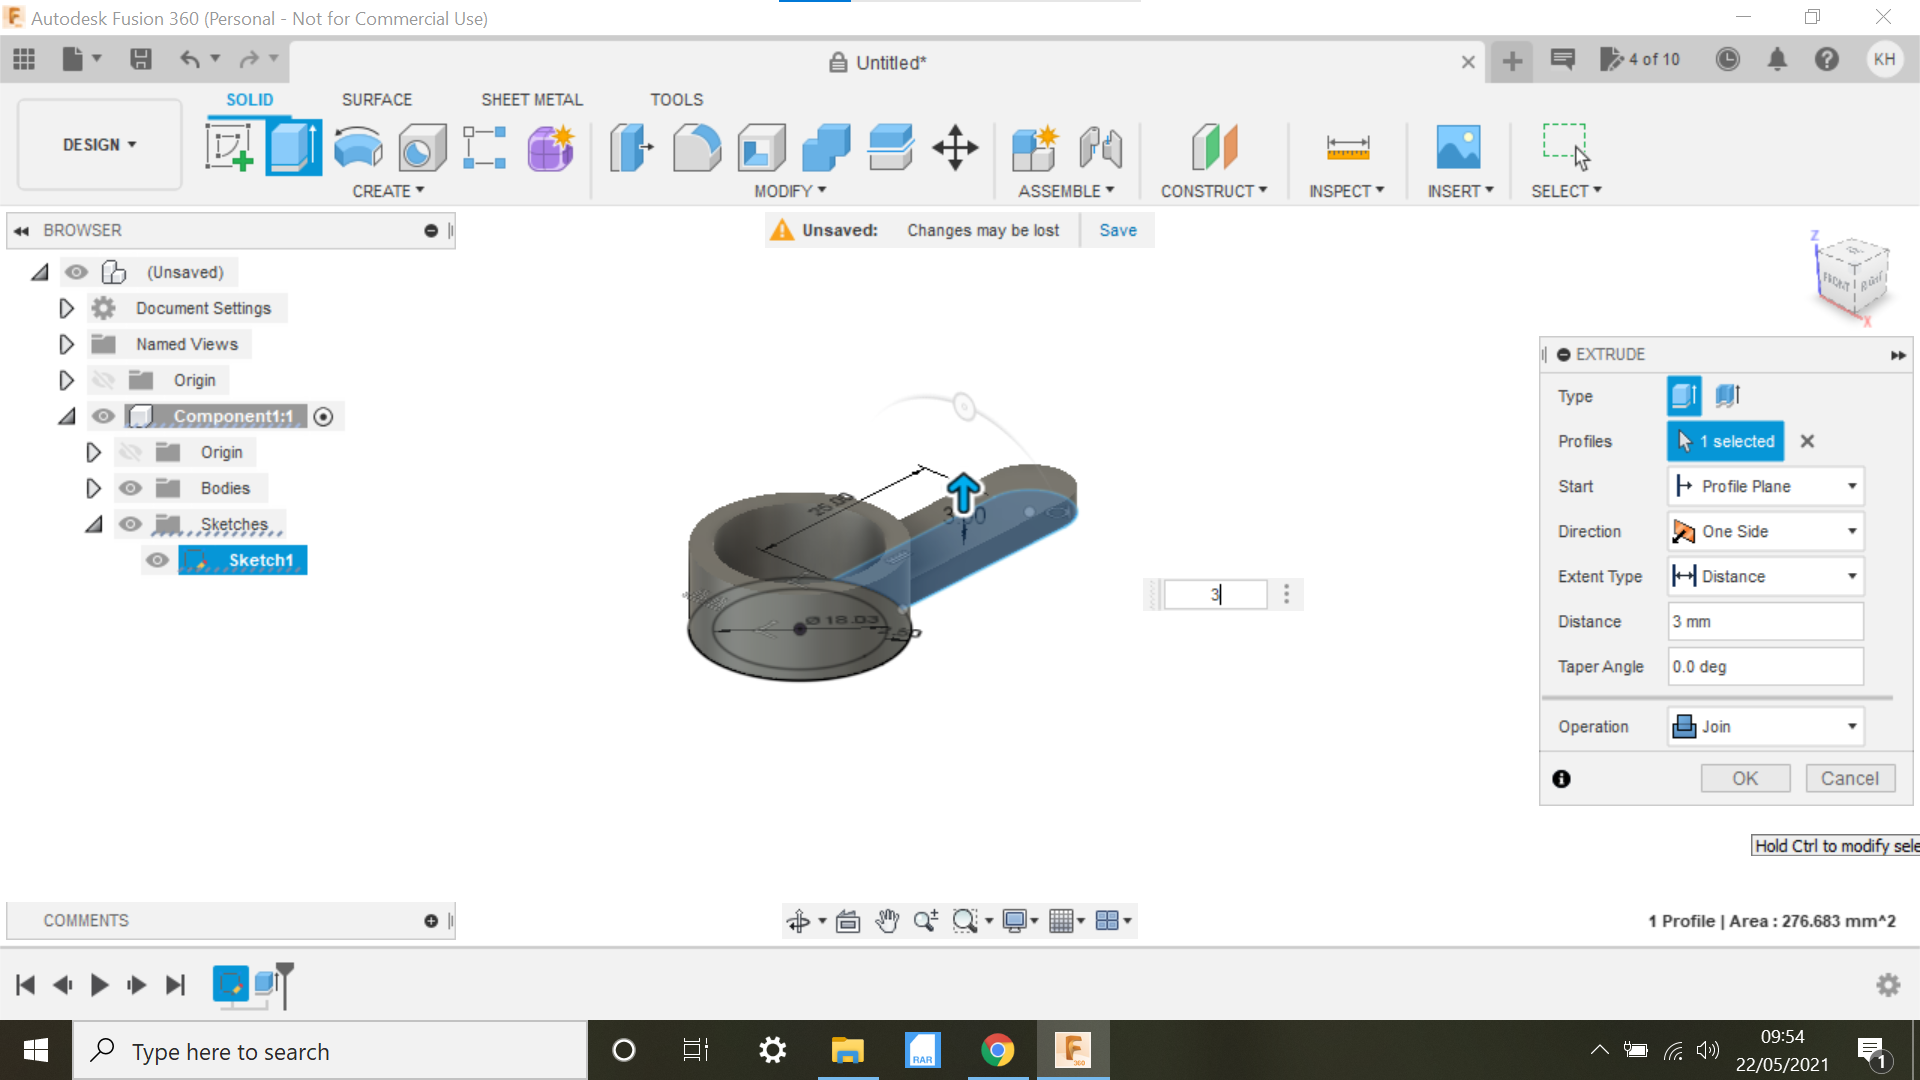The height and width of the screenshot is (1080, 1920).
Task: Select the Fillet tool in Modify
Action: tap(696, 147)
